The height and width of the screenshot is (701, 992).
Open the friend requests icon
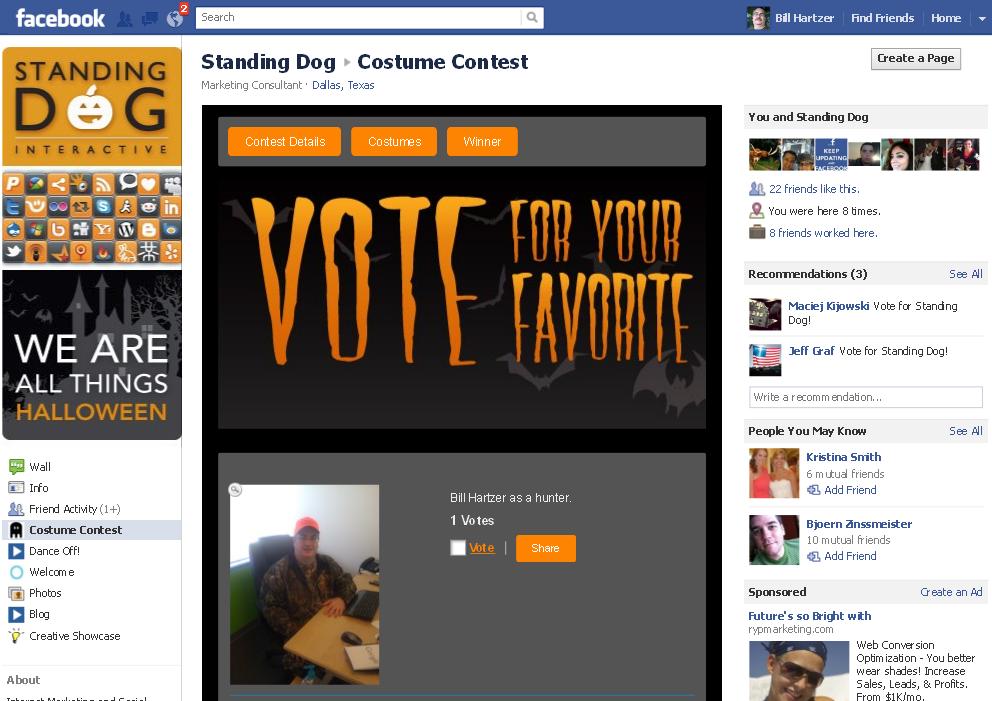point(125,19)
